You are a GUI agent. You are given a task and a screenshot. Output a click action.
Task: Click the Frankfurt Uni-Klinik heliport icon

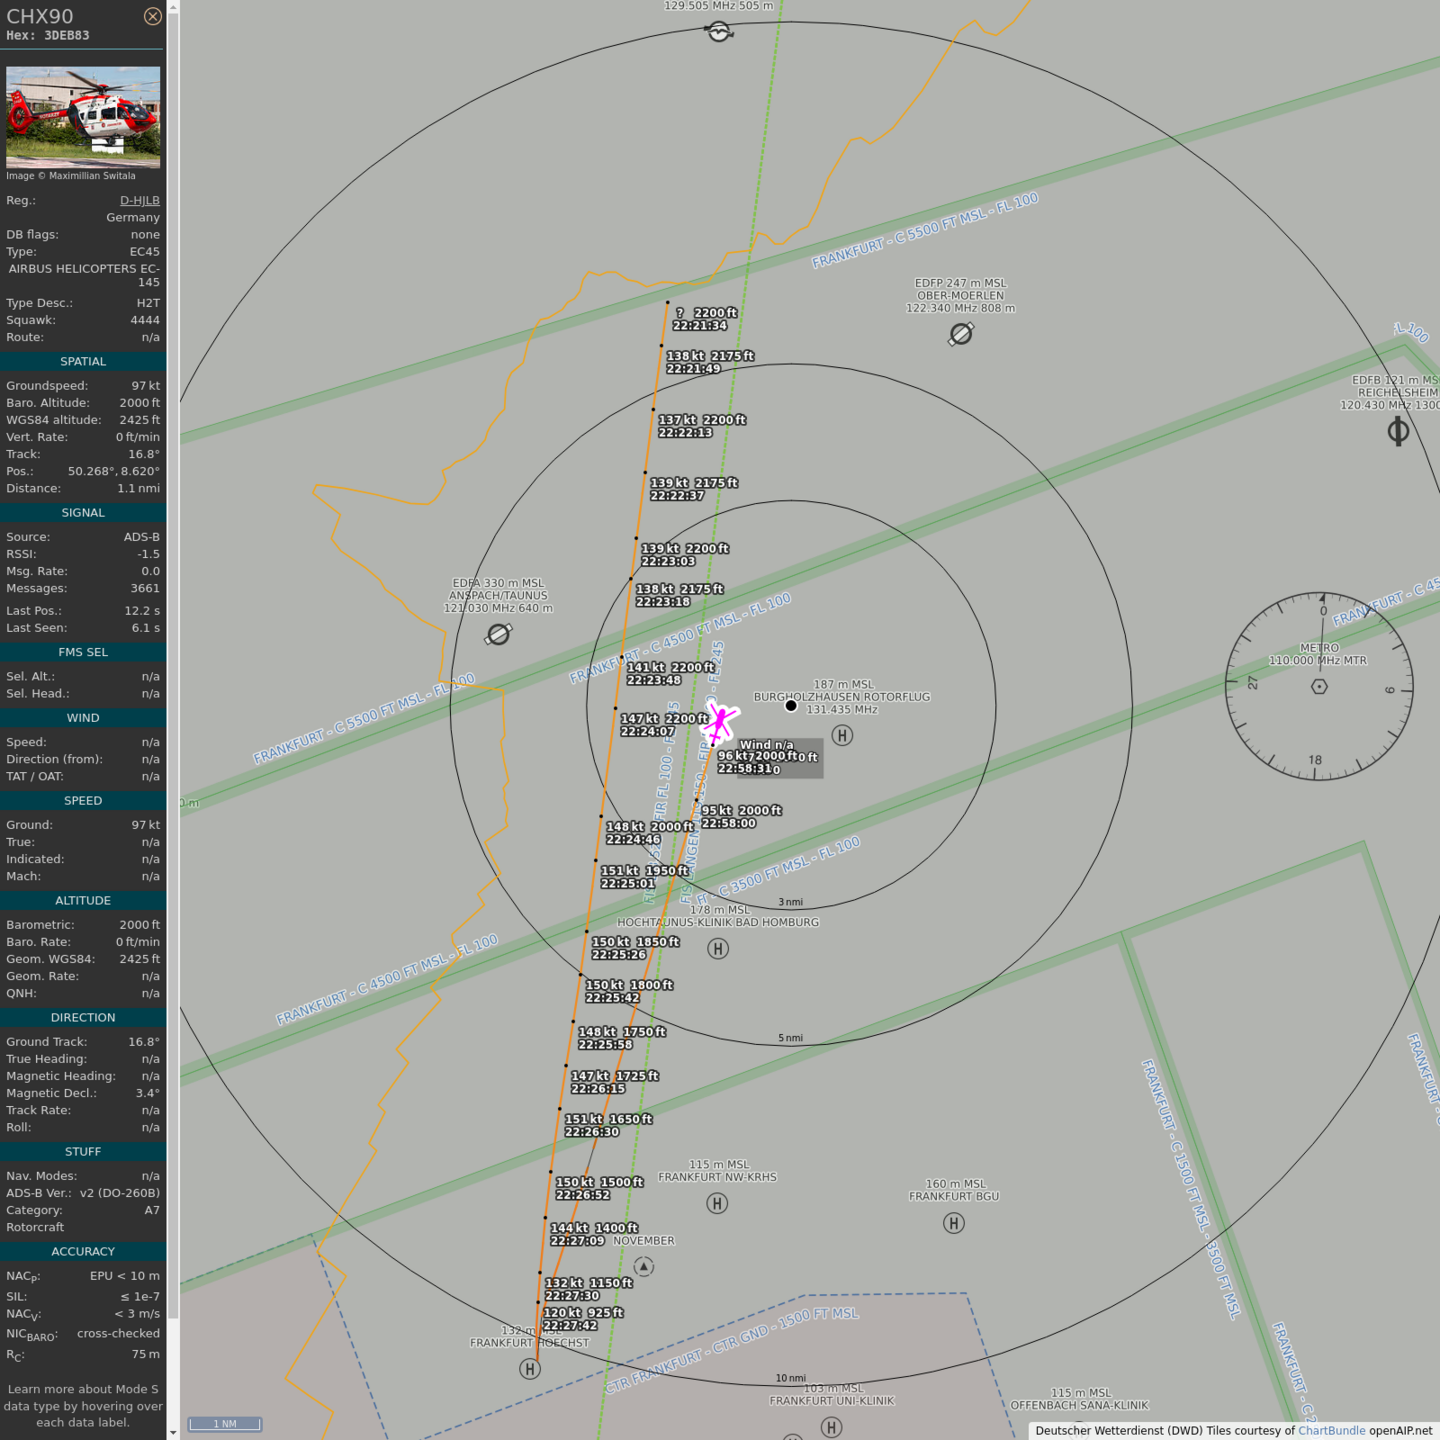click(831, 1427)
